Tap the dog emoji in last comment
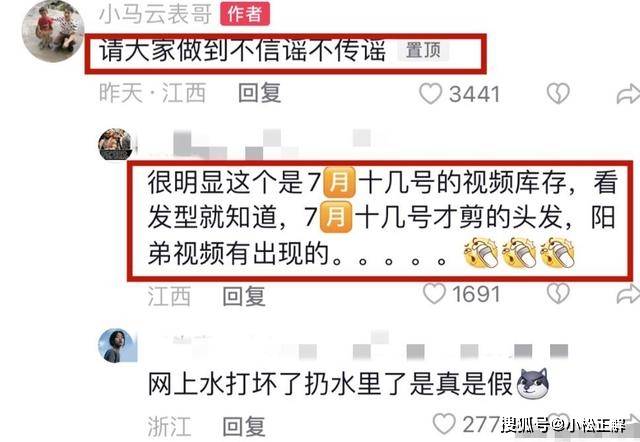Viewport: 640px width, 442px height. [x=533, y=383]
